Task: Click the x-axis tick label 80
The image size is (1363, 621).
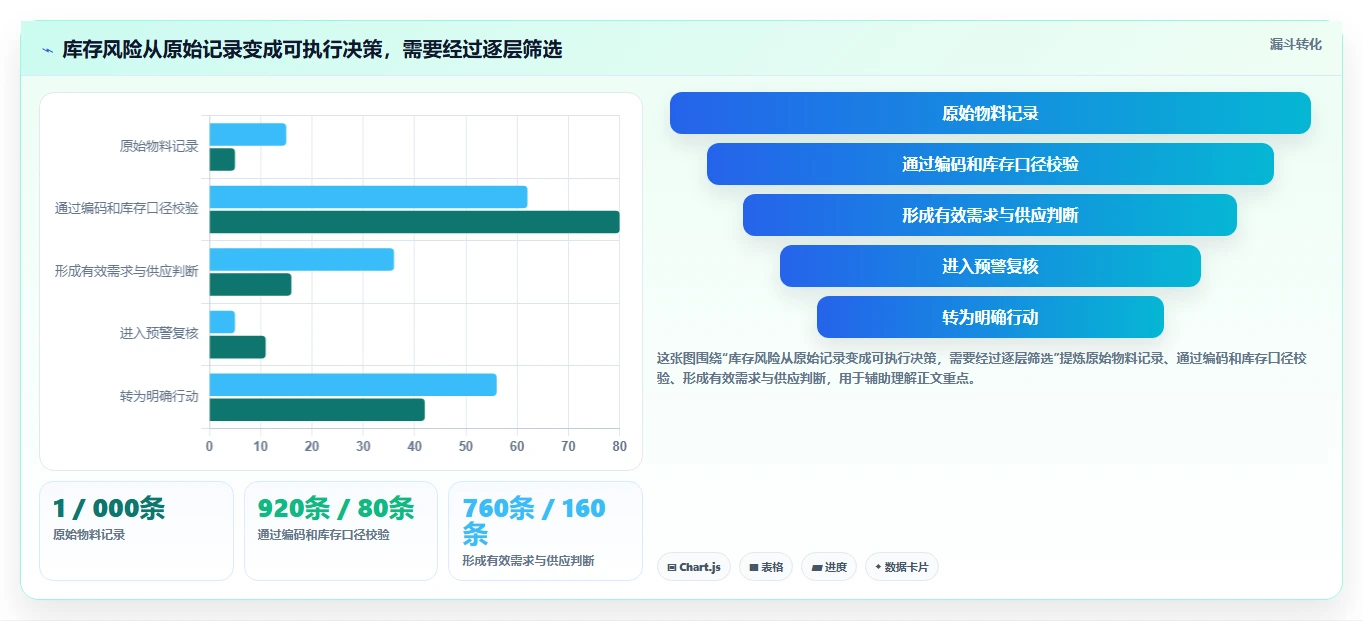Action: click(x=619, y=447)
